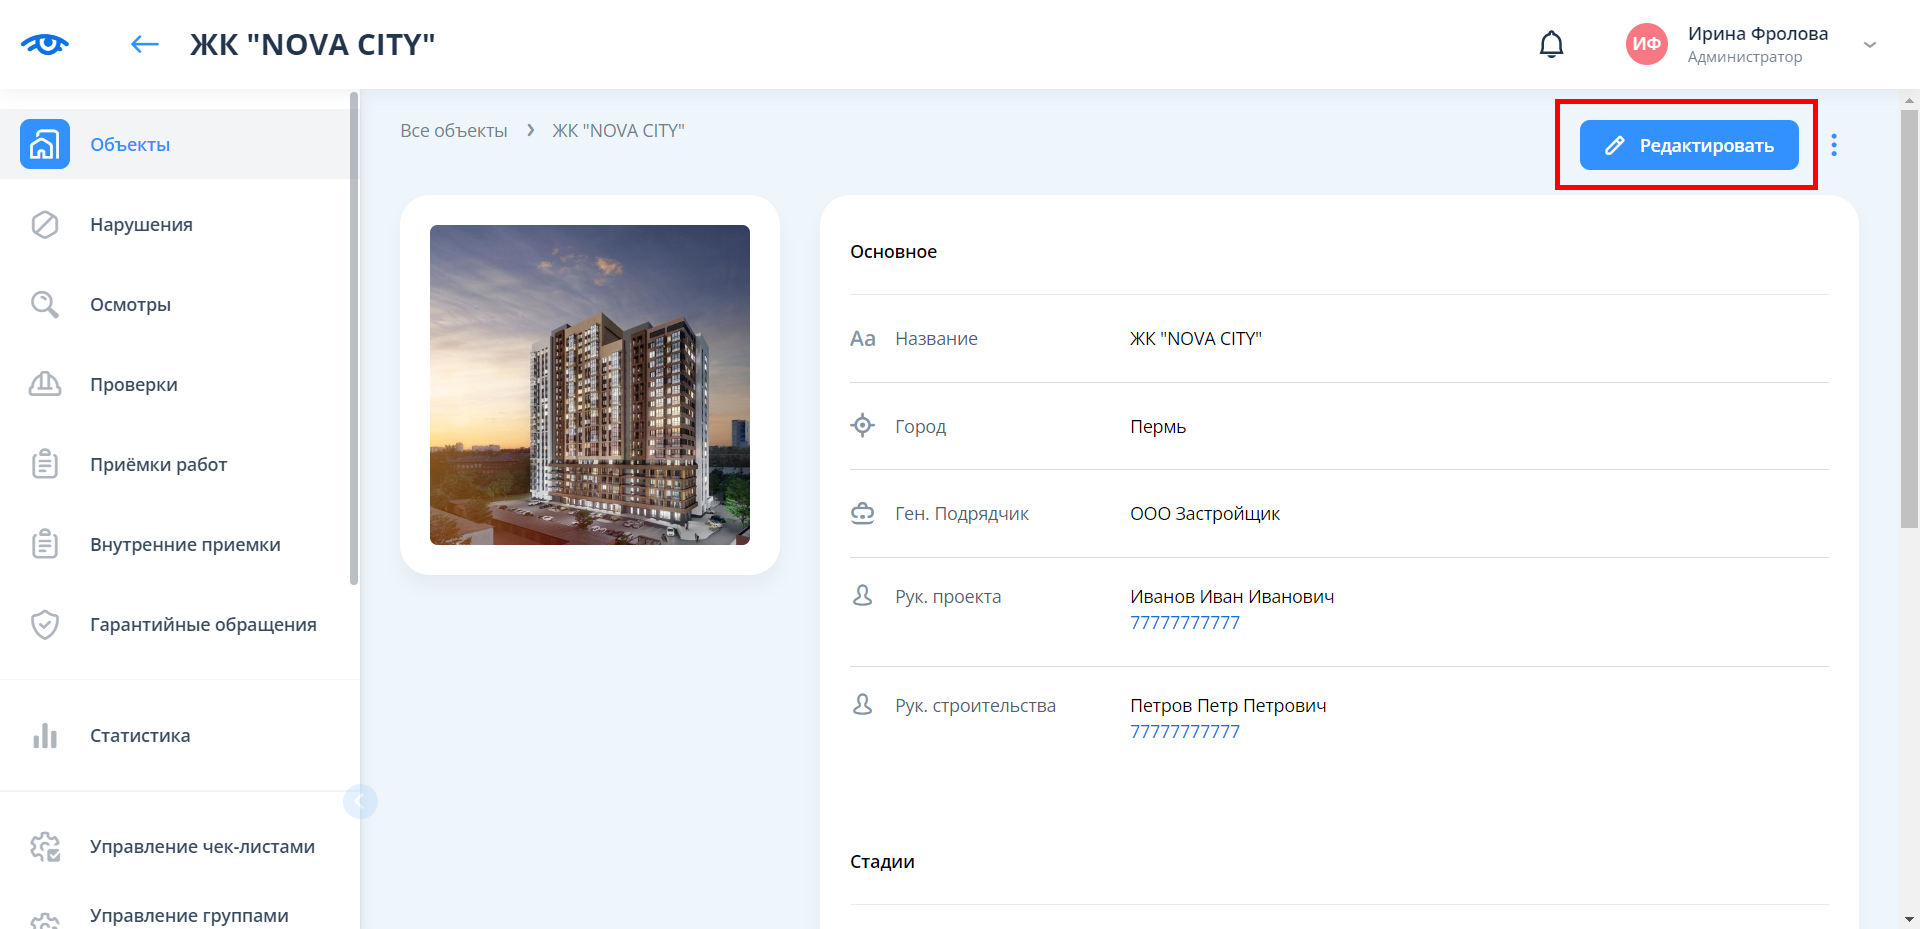Click the ИФ user avatar
The image size is (1920, 929).
pos(1646,44)
